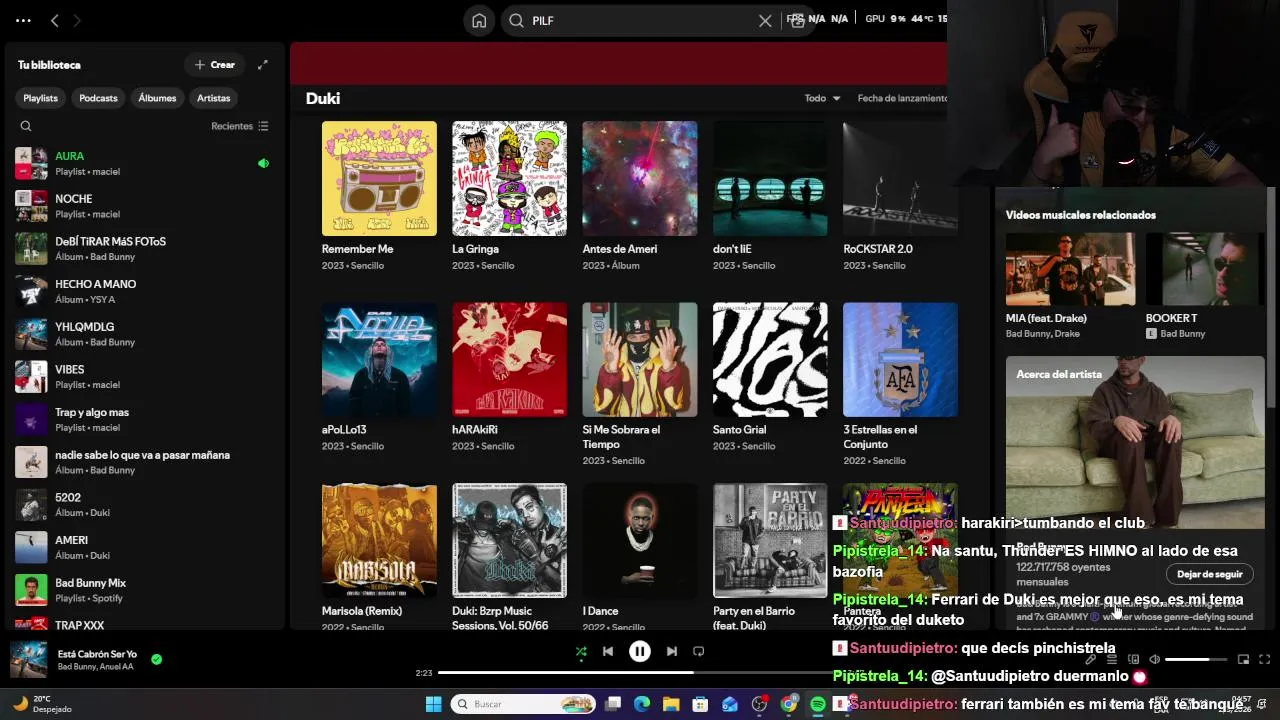Navigate forward with the right arrow
The height and width of the screenshot is (720, 1280).
click(77, 20)
